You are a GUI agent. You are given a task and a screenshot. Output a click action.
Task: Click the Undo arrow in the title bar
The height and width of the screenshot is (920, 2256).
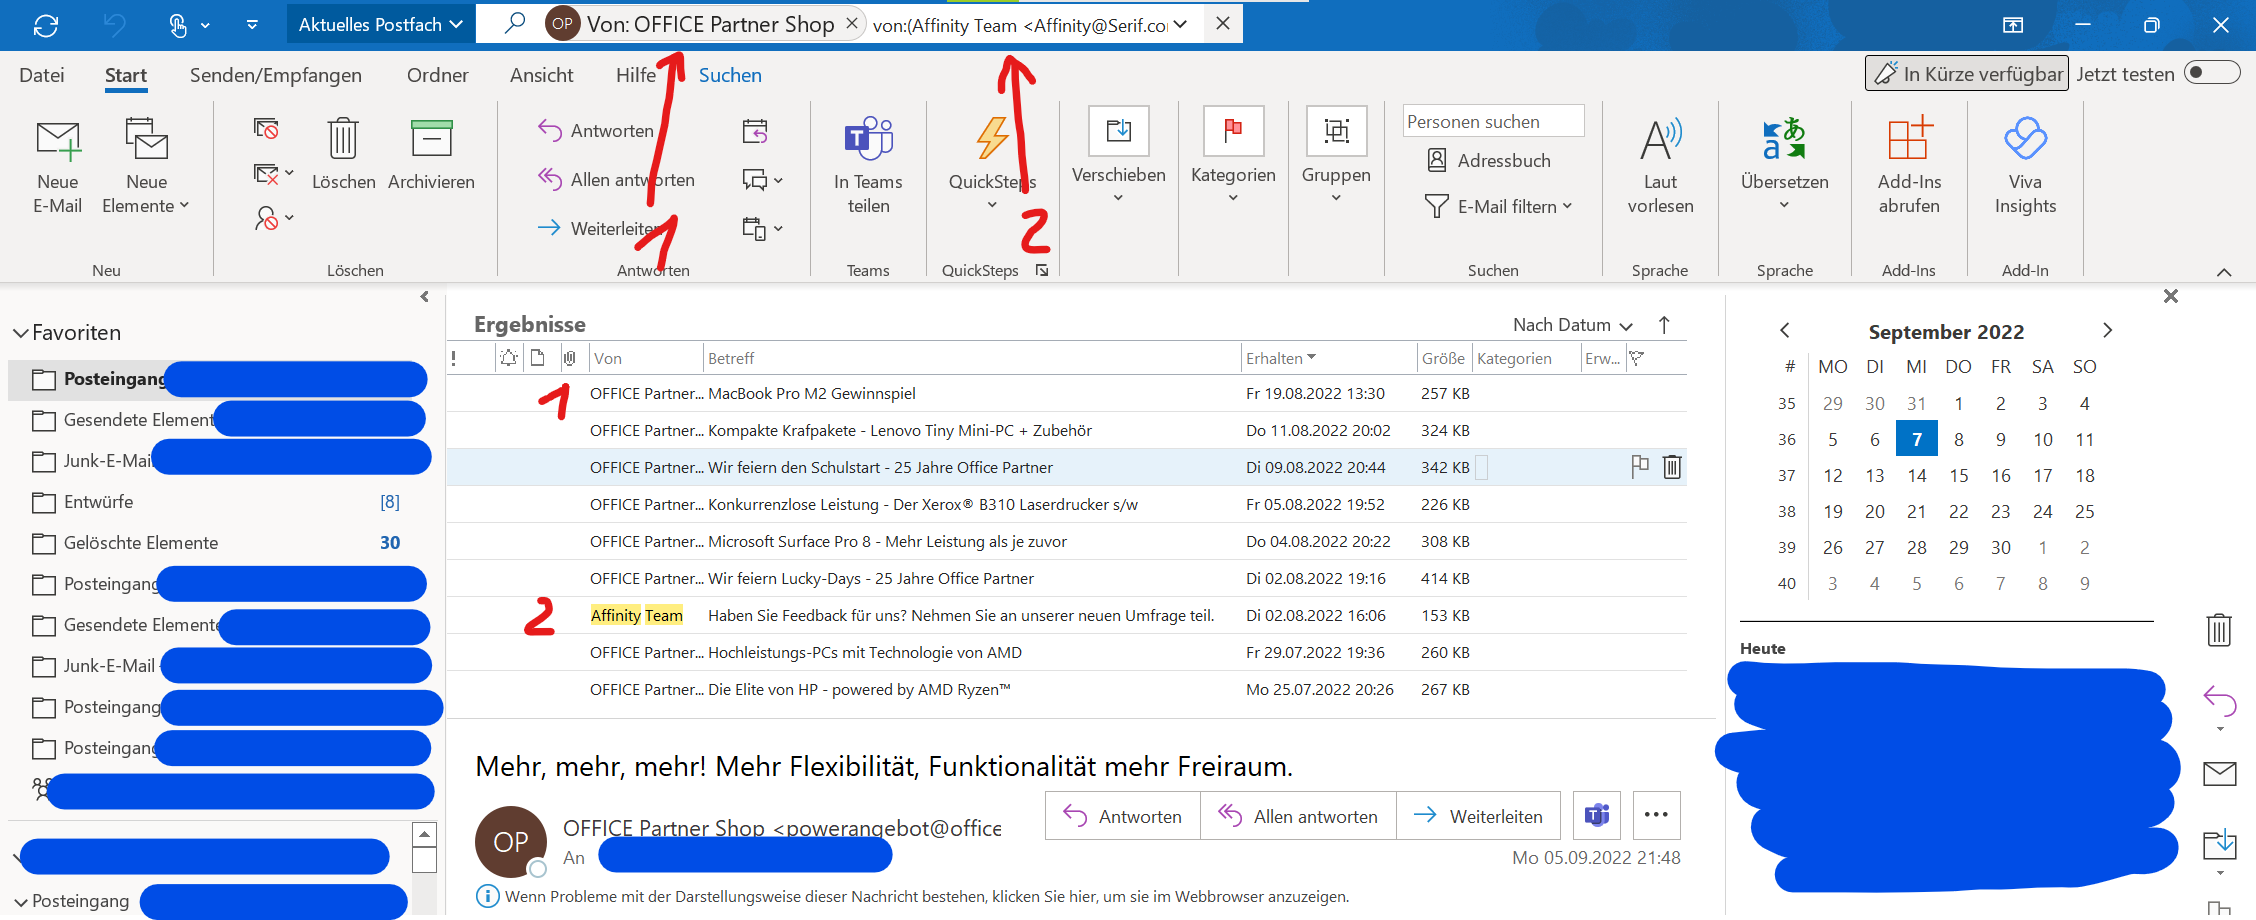pos(115,25)
